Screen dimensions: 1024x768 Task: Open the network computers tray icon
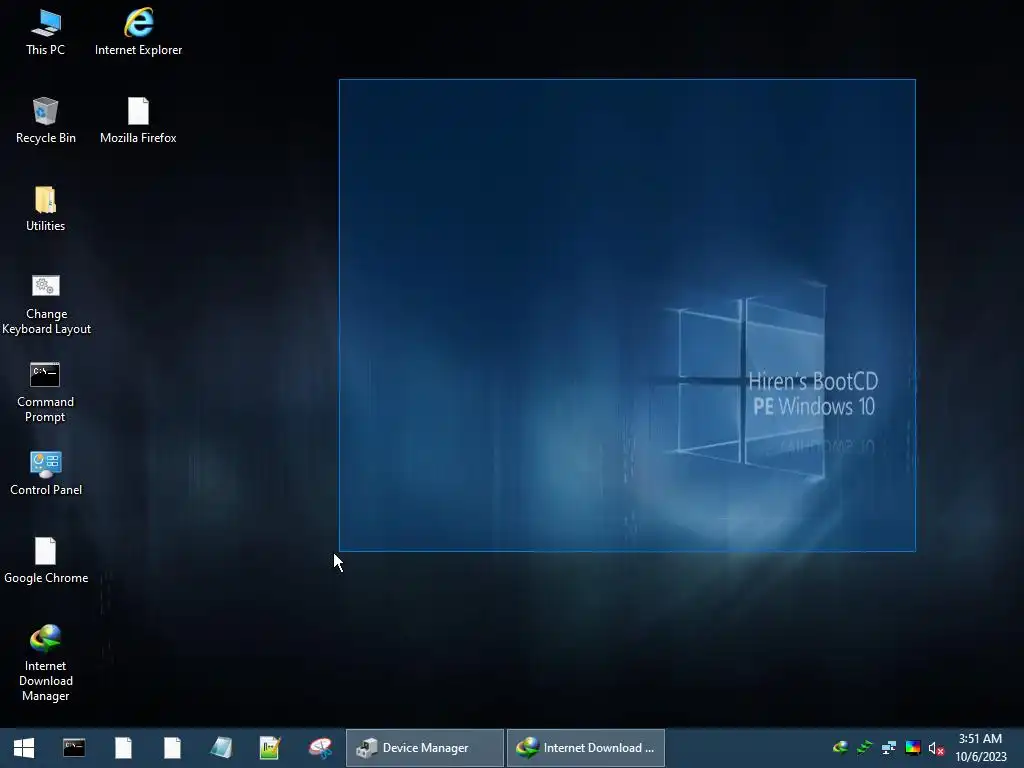[889, 748]
